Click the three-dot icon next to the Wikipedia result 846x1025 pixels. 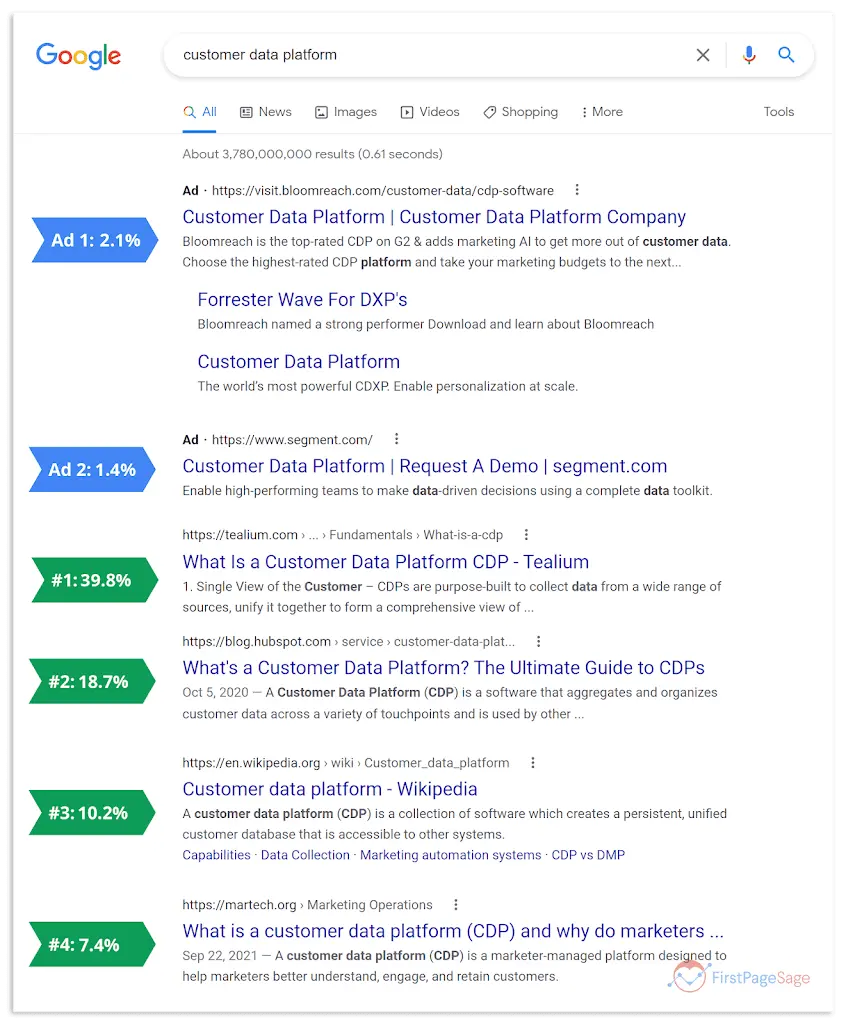pyautogui.click(x=533, y=762)
